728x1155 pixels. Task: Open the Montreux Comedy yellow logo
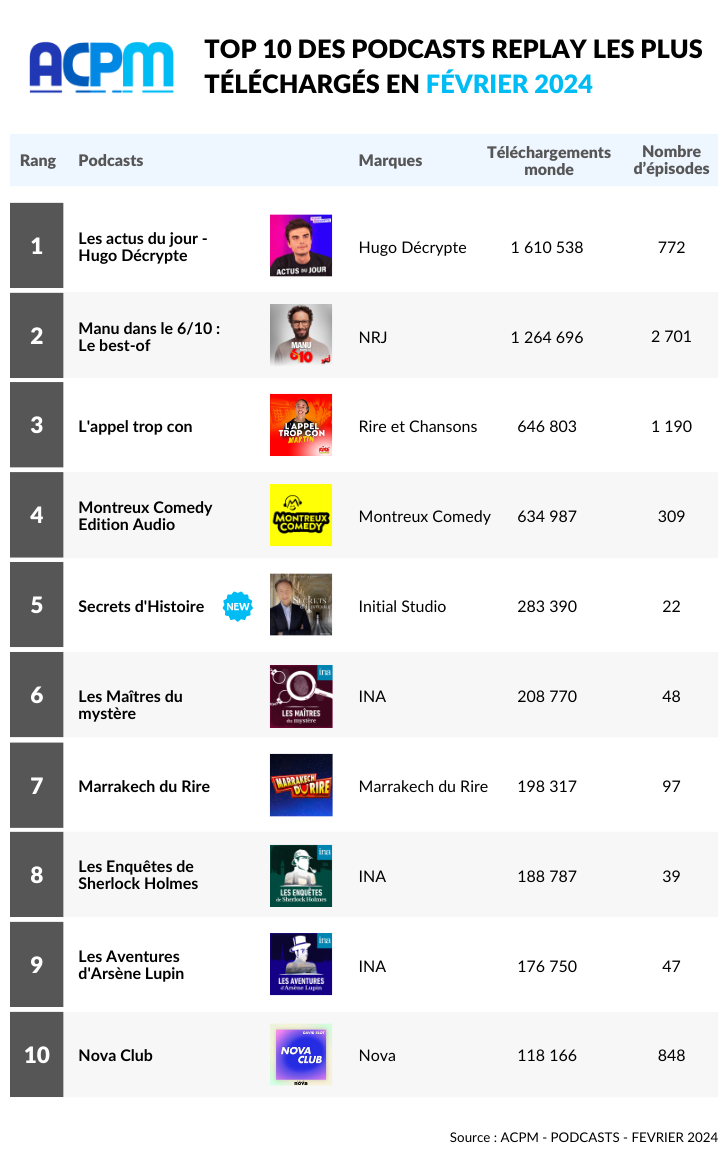[301, 515]
